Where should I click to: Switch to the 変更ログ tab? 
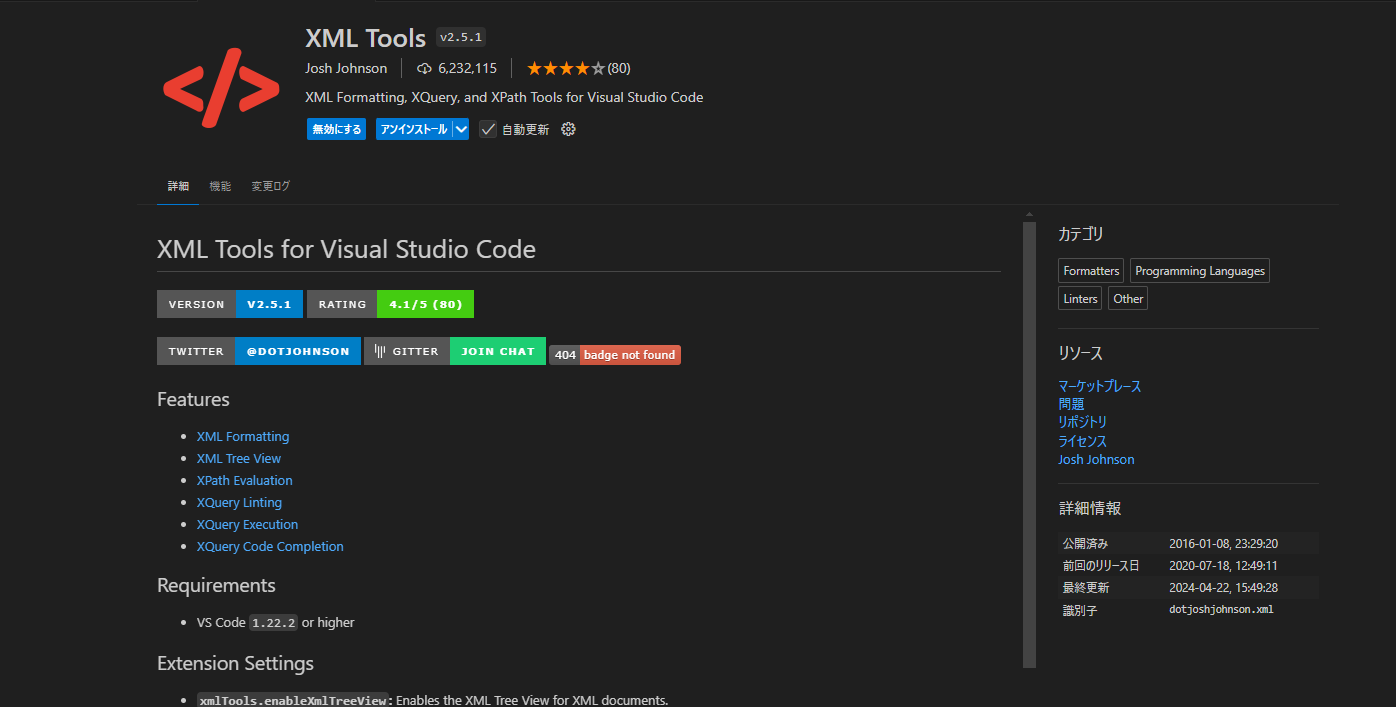(x=270, y=186)
